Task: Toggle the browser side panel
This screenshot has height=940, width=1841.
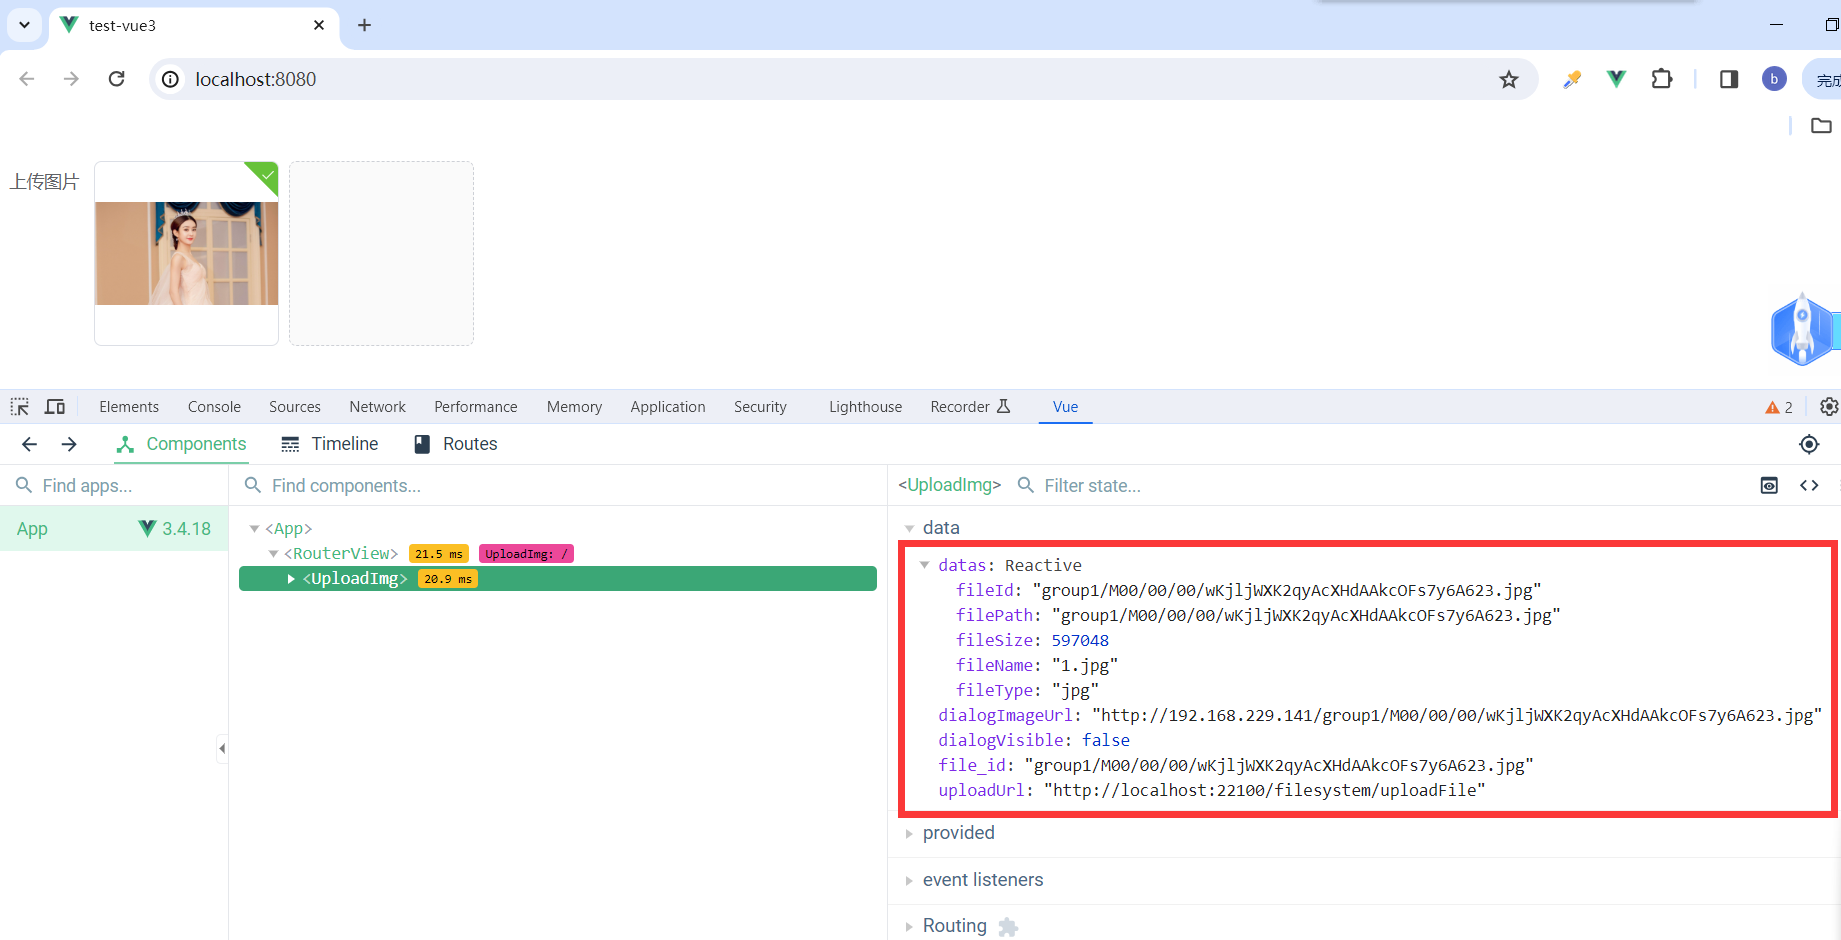Action: [1729, 79]
